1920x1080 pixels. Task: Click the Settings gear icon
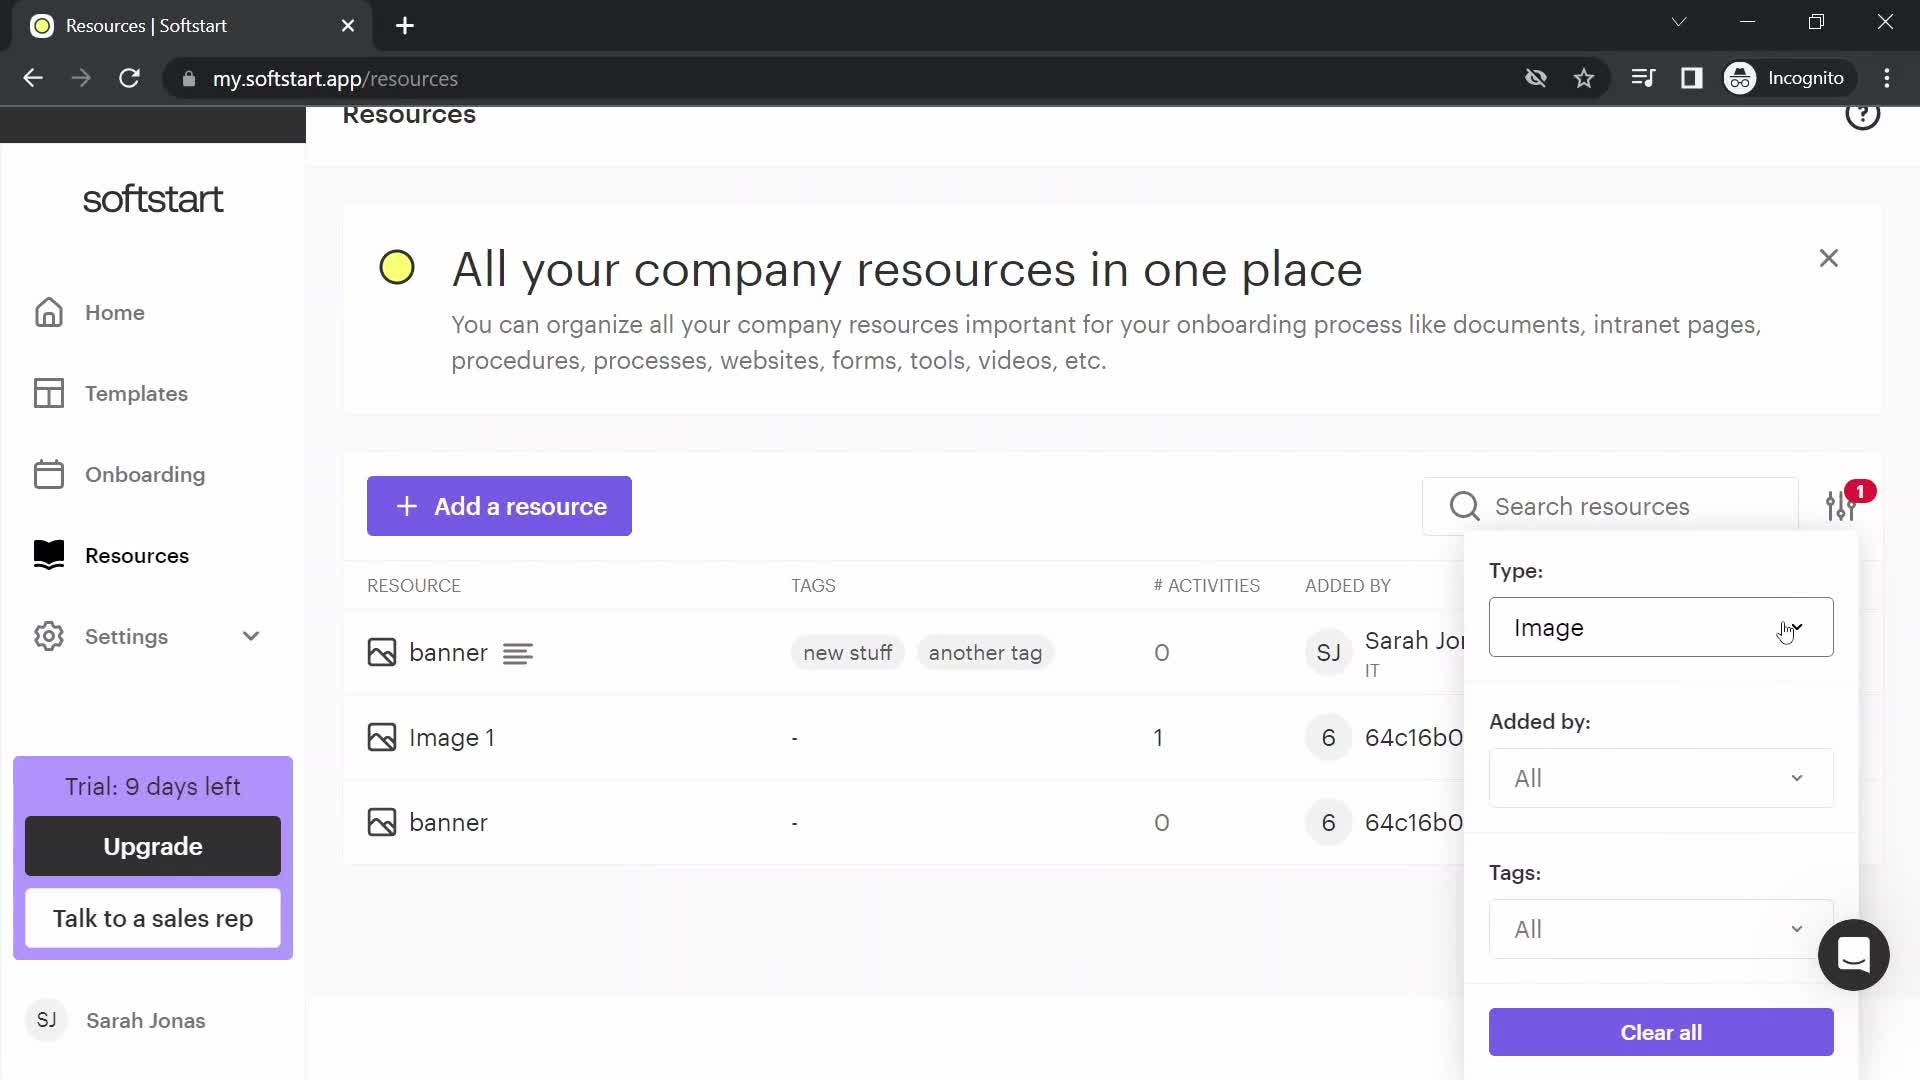pyautogui.click(x=48, y=637)
